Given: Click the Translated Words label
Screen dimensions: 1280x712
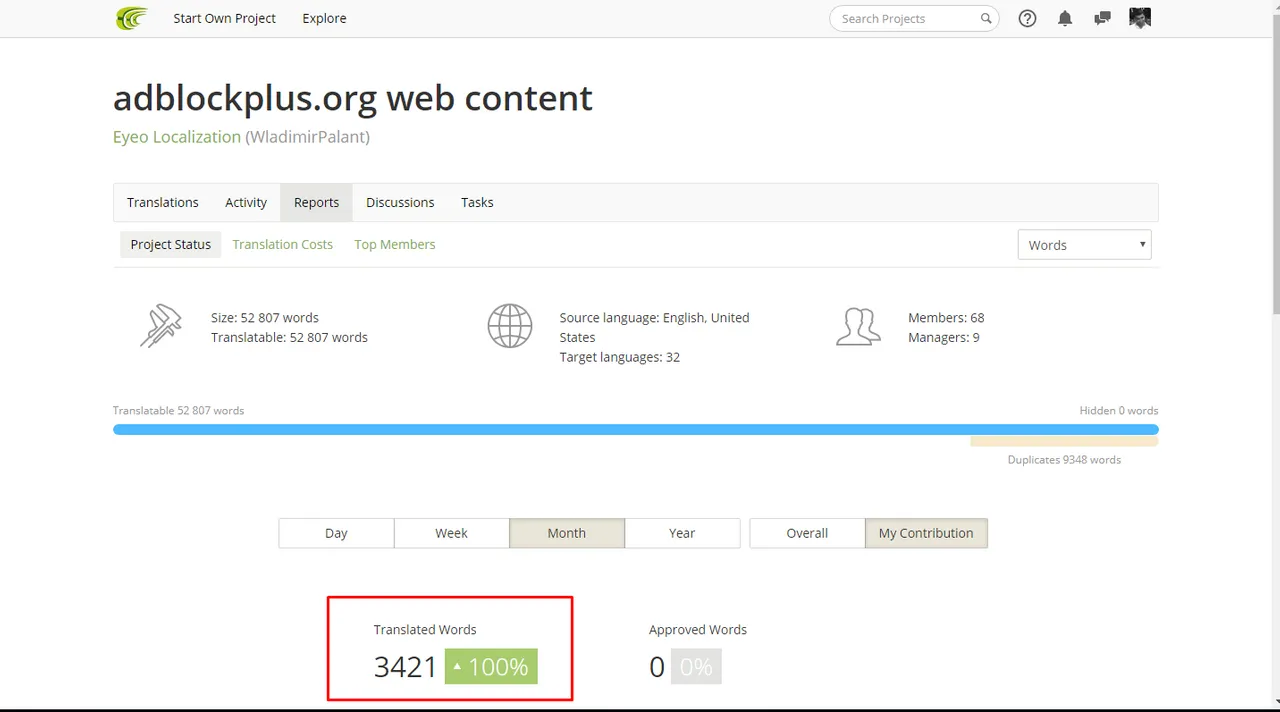Looking at the screenshot, I should [425, 629].
